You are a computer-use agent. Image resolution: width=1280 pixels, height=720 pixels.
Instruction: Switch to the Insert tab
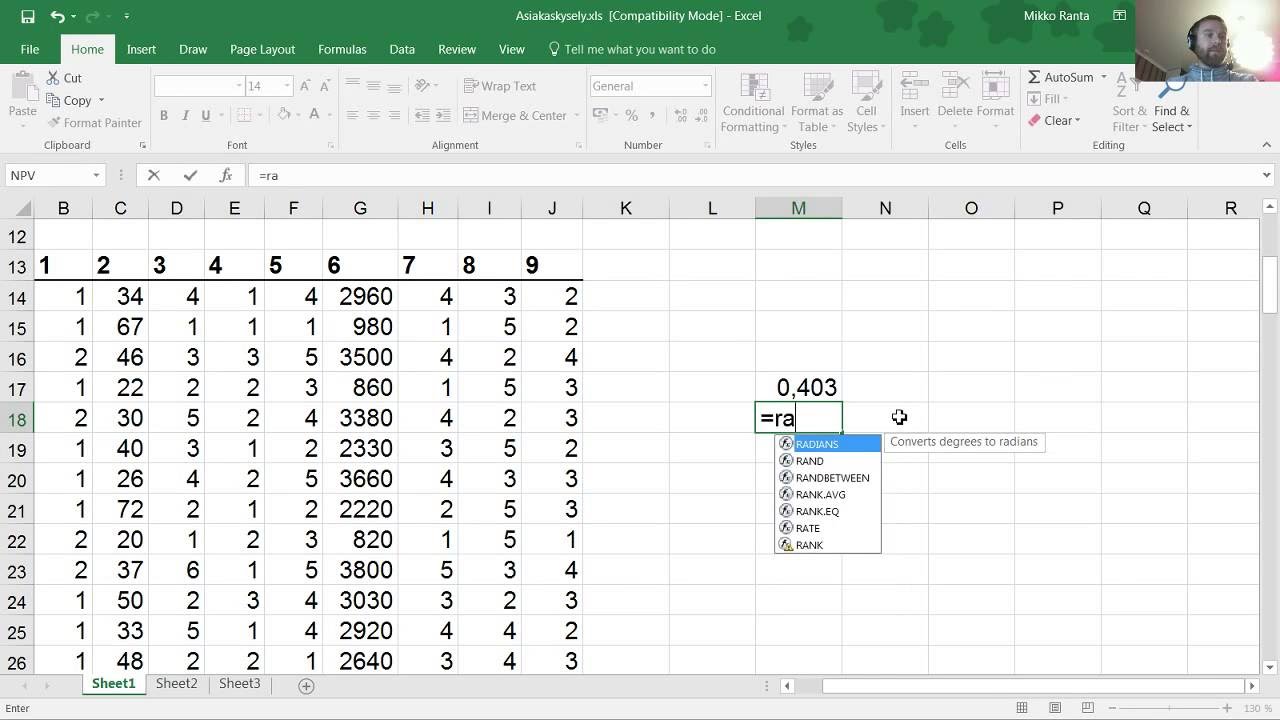pos(141,49)
